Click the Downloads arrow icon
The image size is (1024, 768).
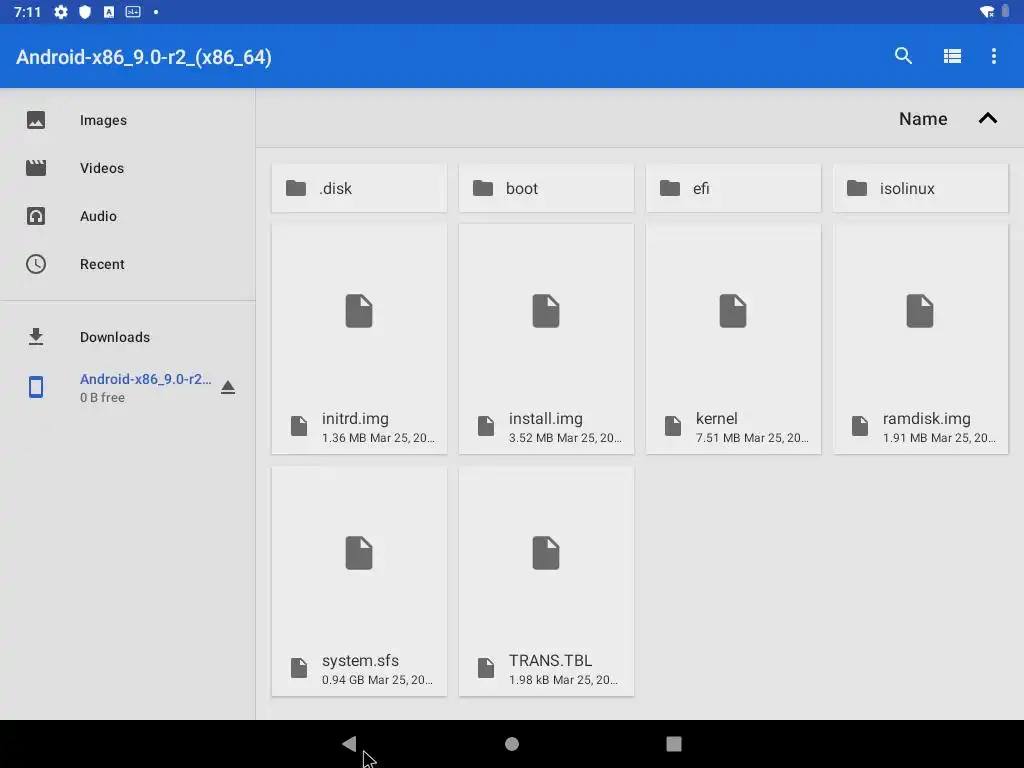tap(36, 337)
